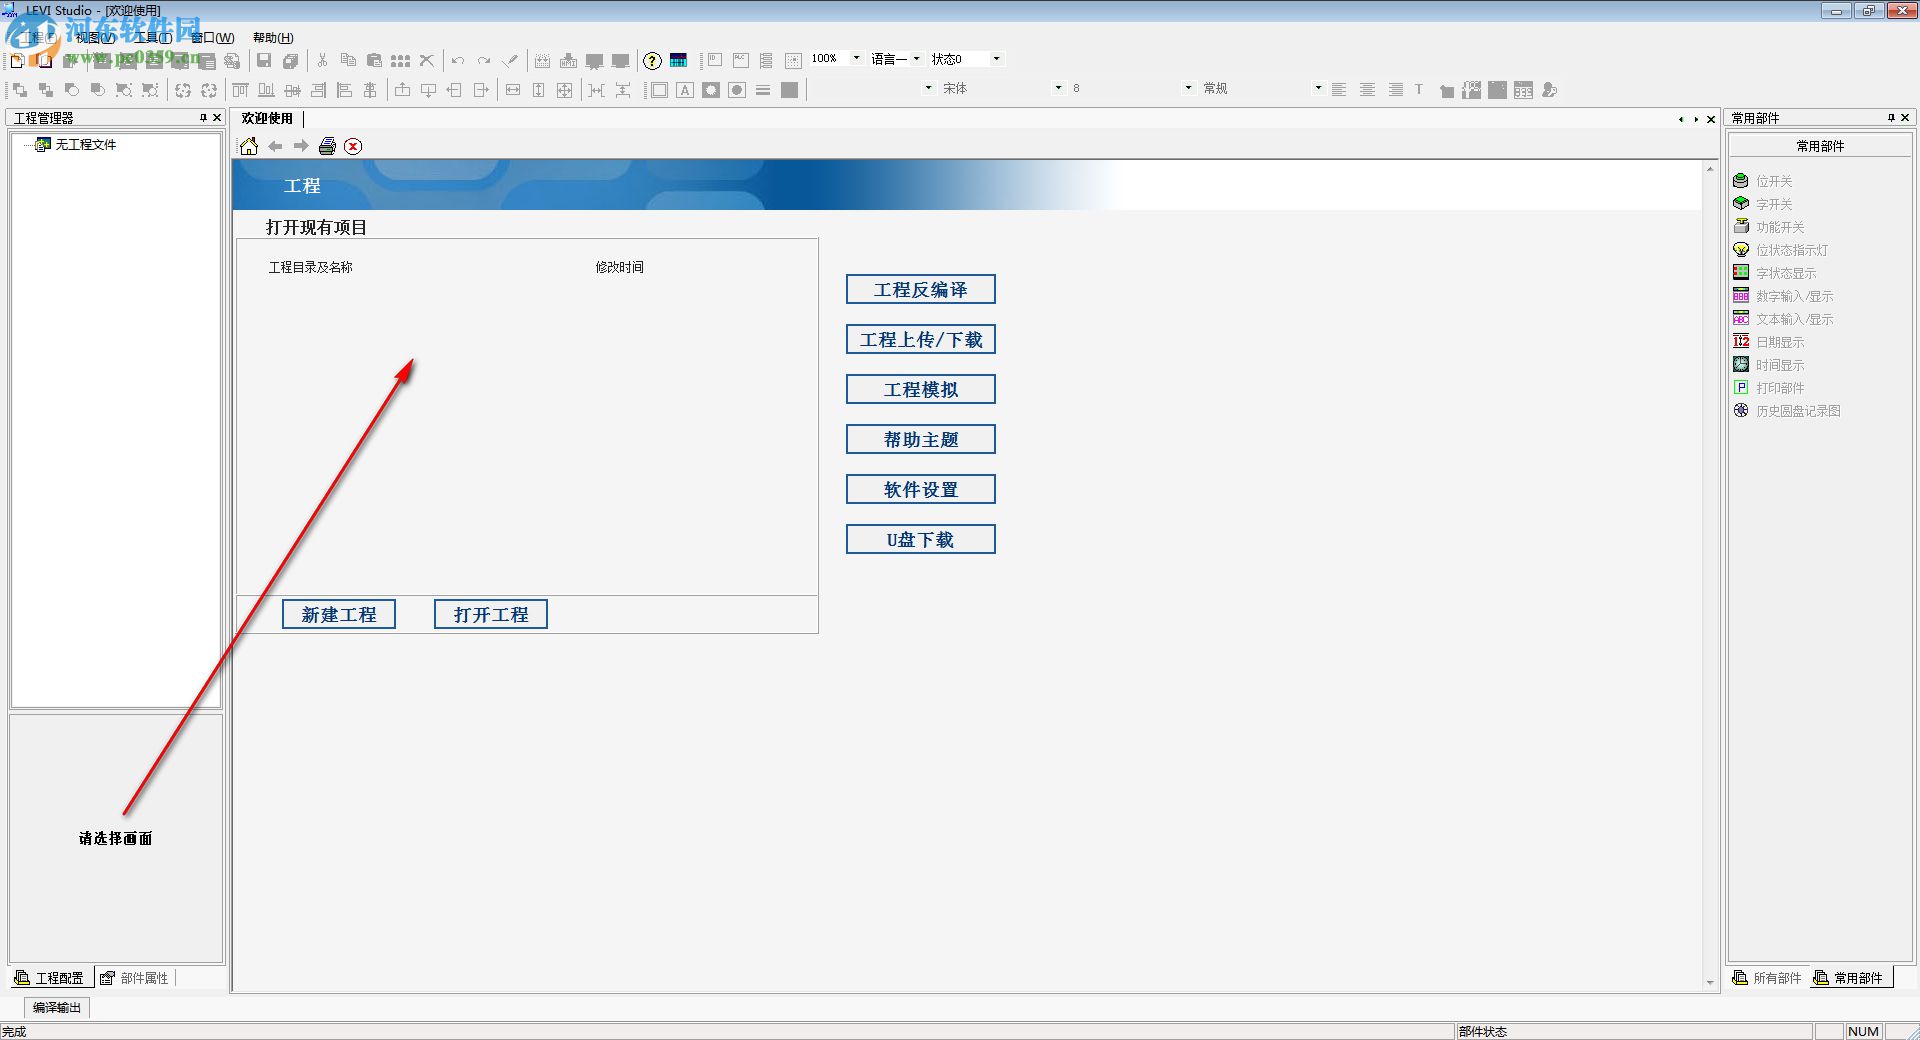Image resolution: width=1920 pixels, height=1040 pixels.
Task: Toggle pin on 工程管理器 panel
Action: click(x=203, y=117)
